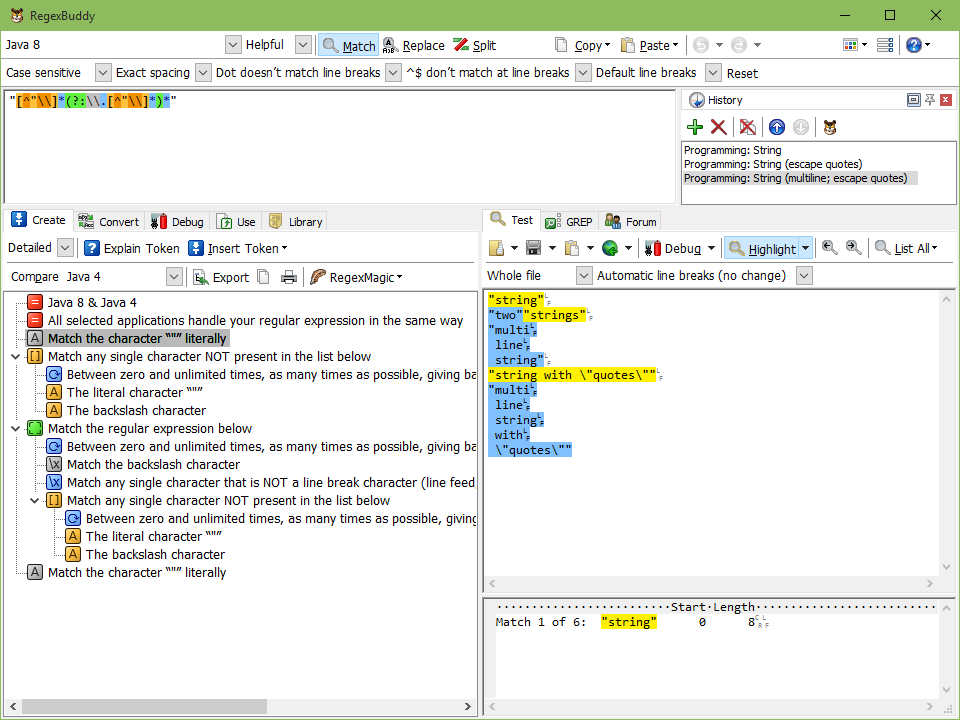960x720 pixels.
Task: Click the Explain Token button
Action: click(131, 248)
